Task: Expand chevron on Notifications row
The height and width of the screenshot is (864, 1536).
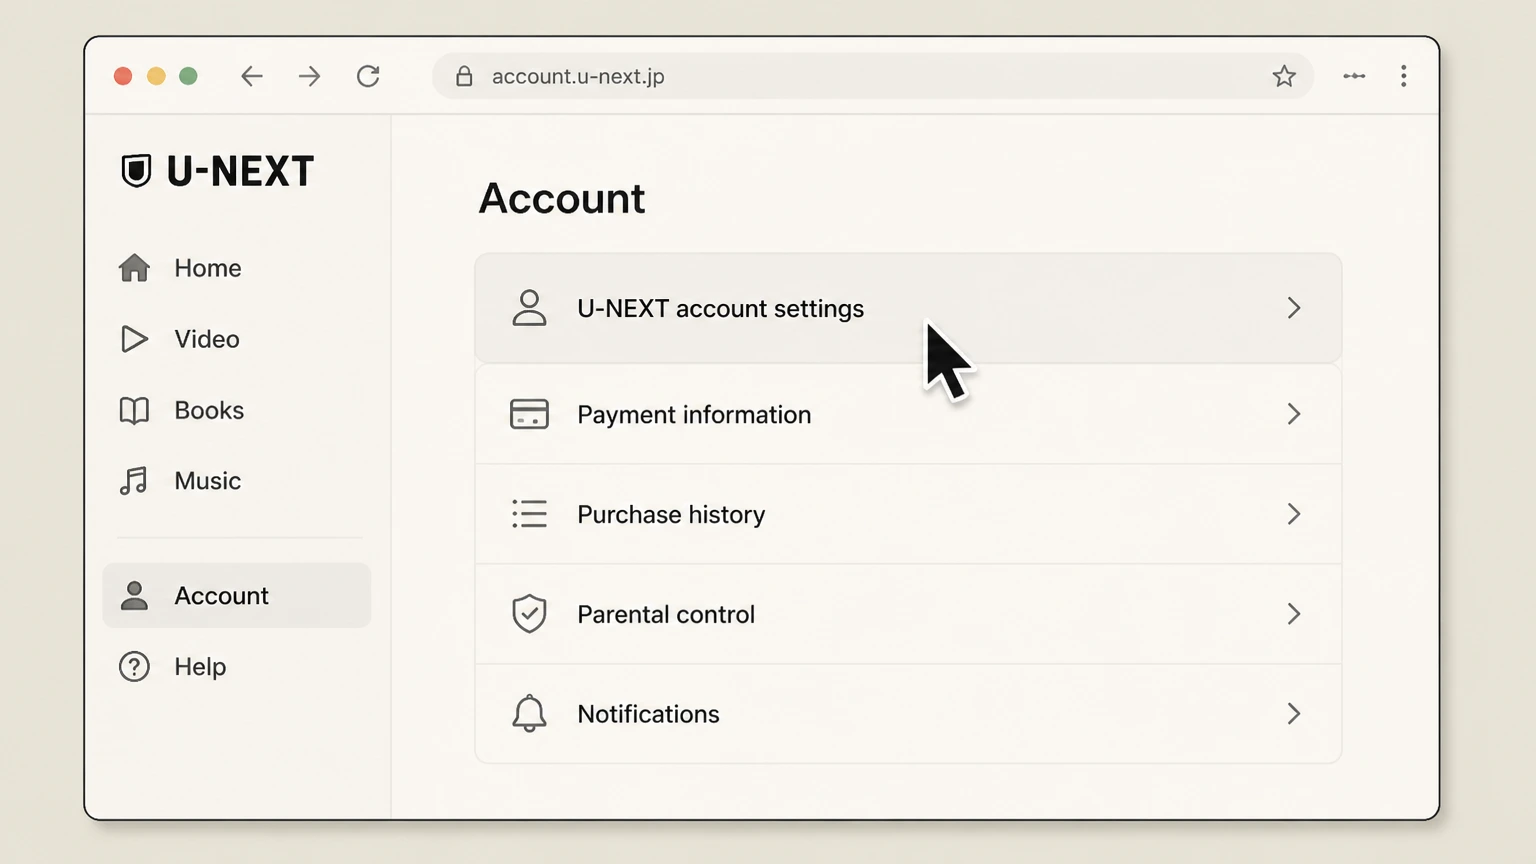Action: click(1294, 714)
